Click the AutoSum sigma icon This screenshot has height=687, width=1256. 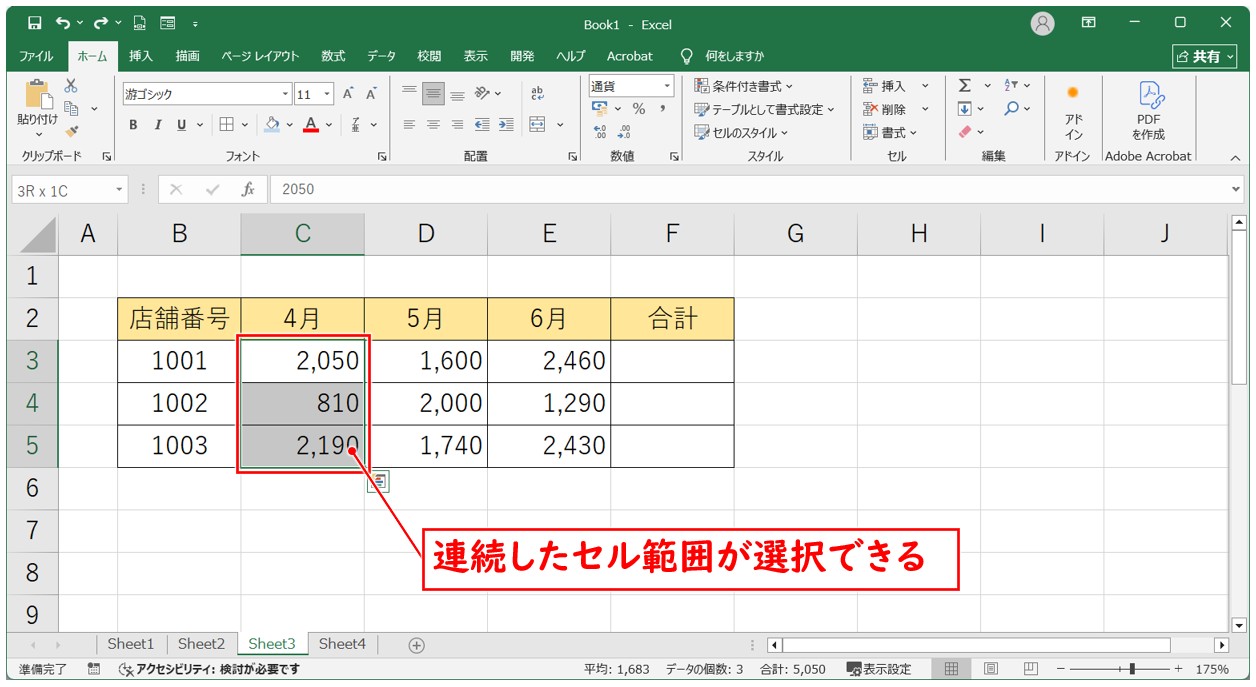coord(964,86)
